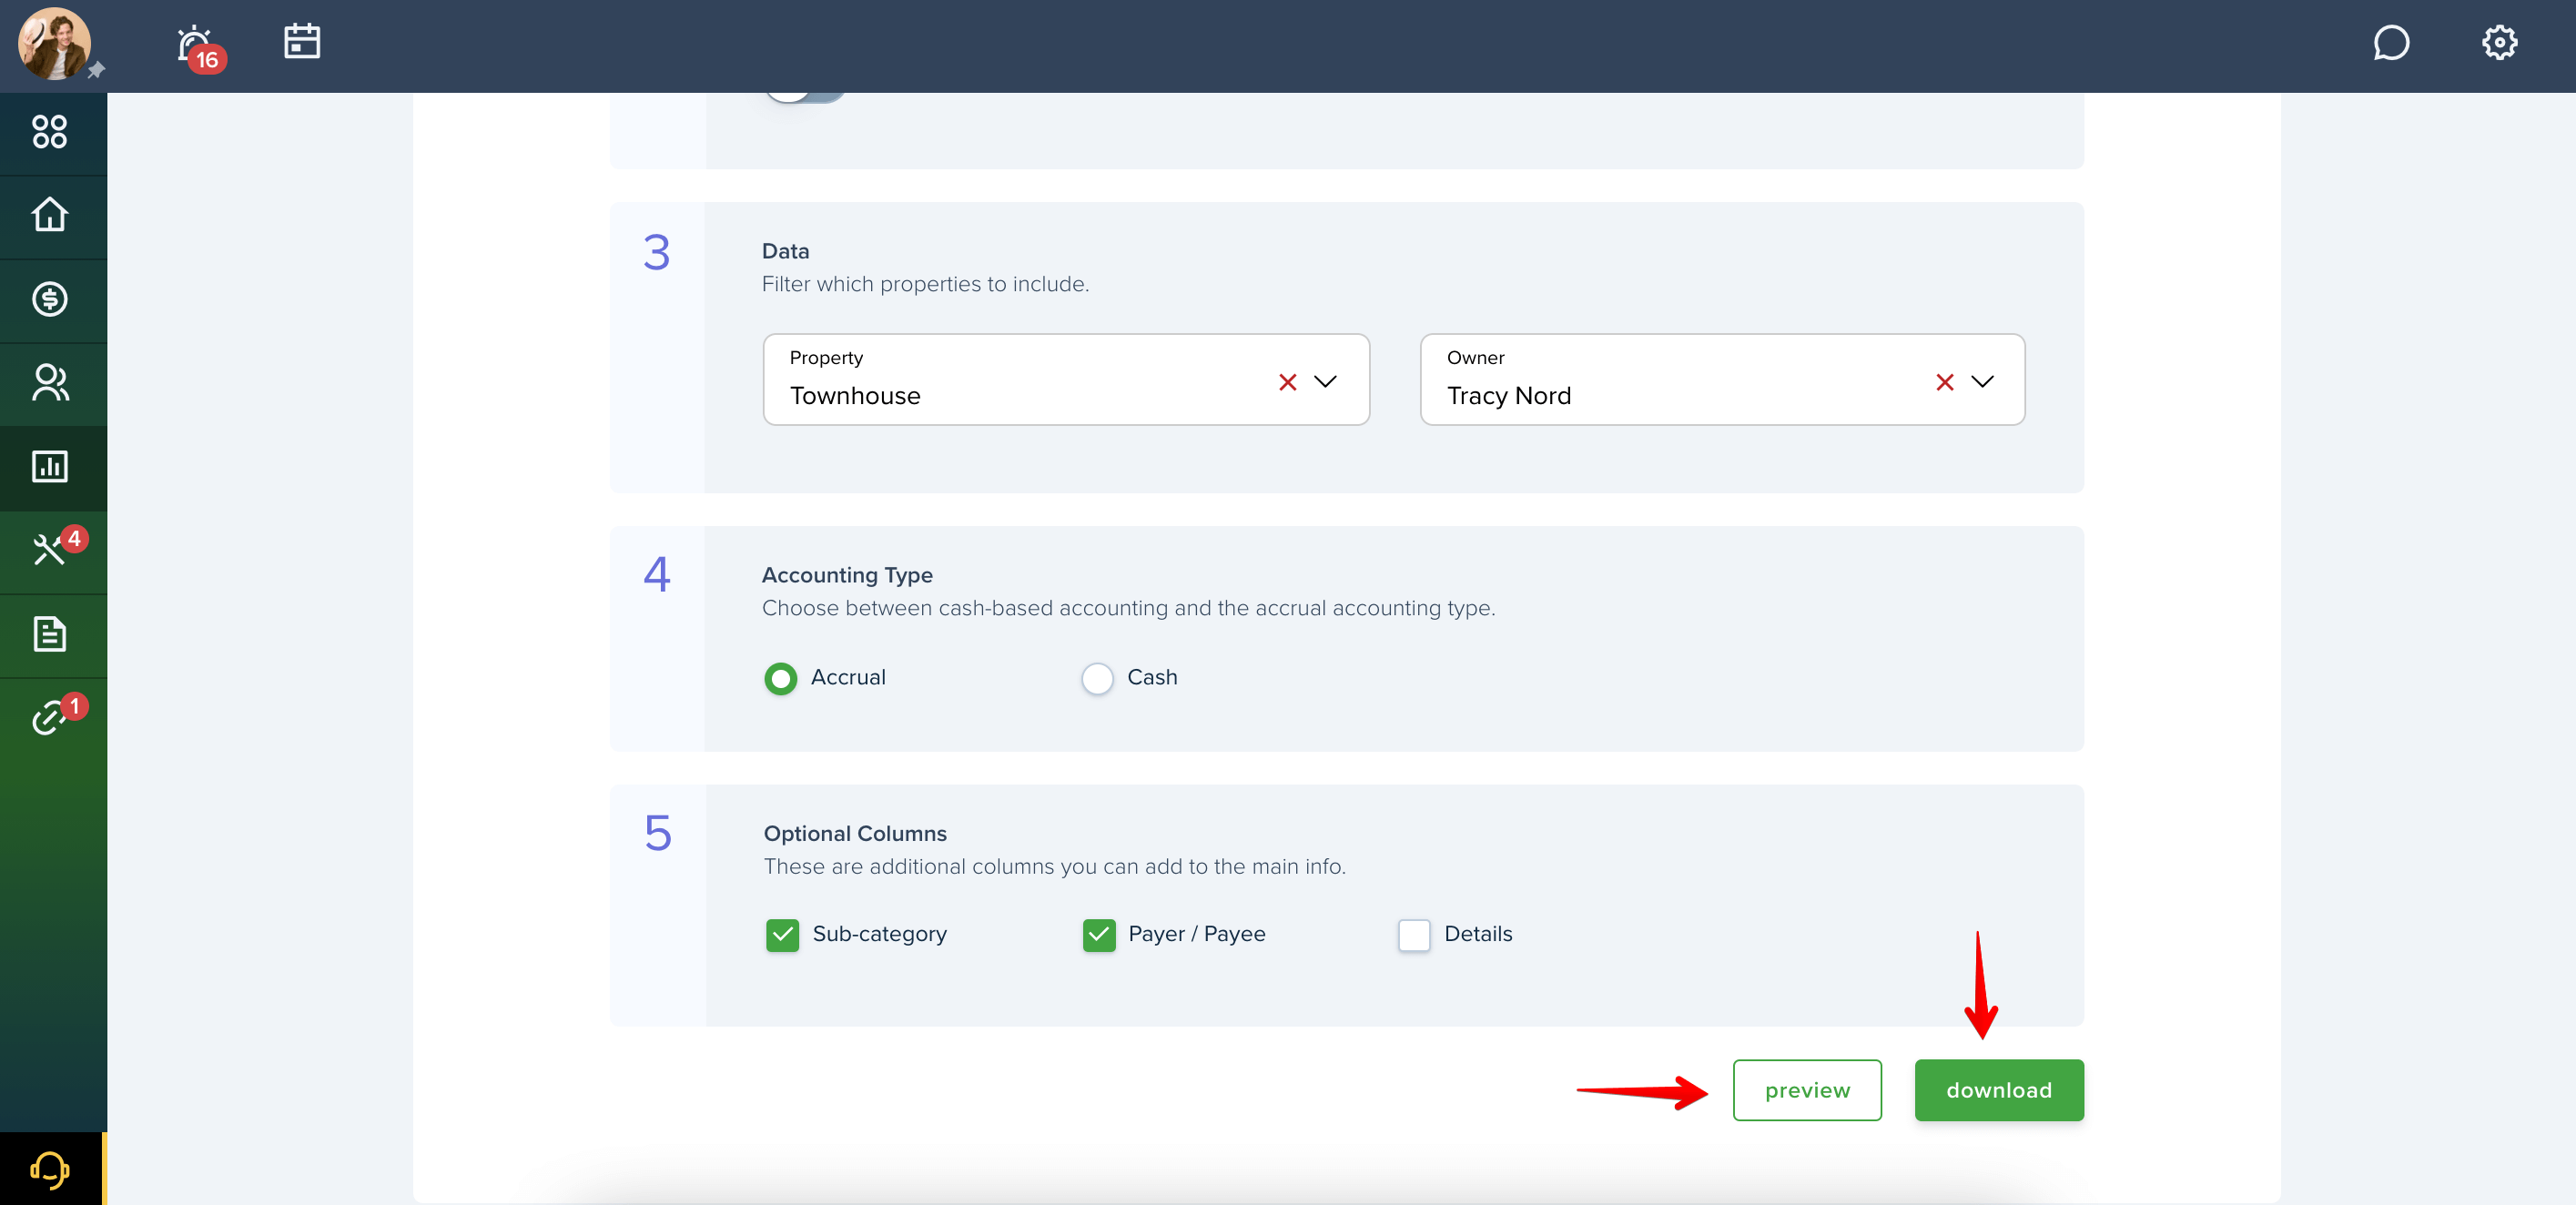Click the pin icon beside the avatar

pos(96,70)
